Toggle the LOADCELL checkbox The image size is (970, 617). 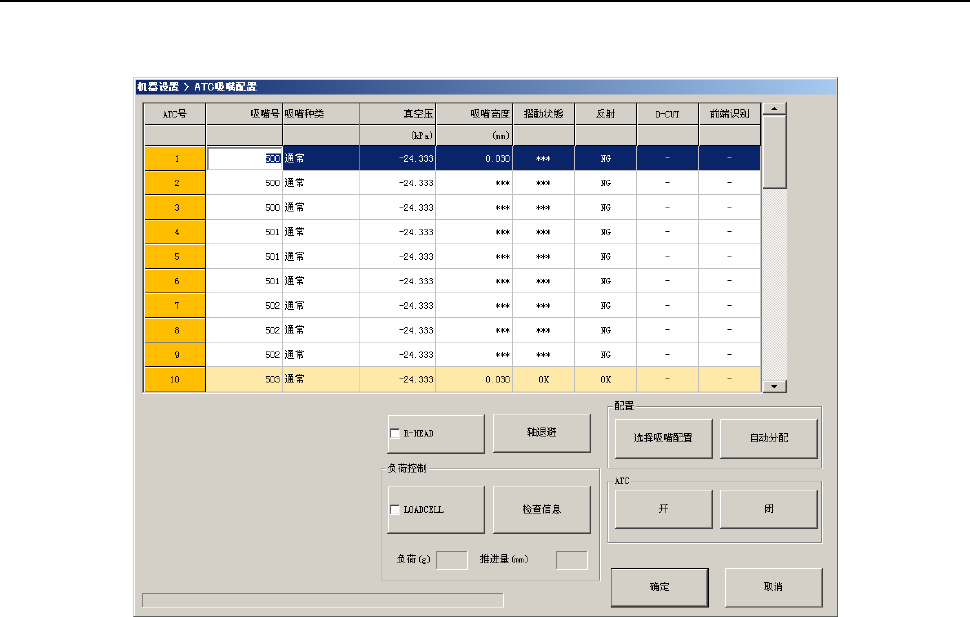[x=394, y=509]
